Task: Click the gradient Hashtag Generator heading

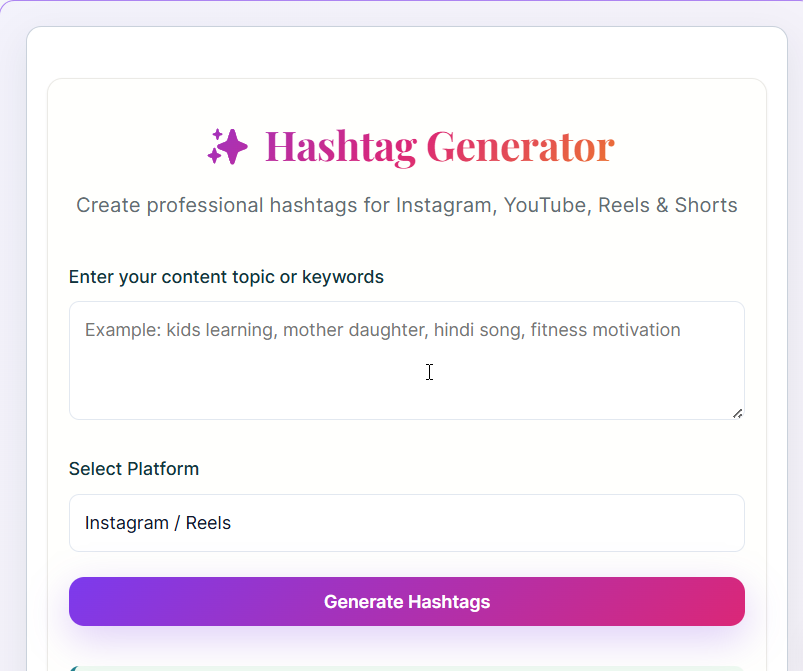Action: click(x=437, y=146)
